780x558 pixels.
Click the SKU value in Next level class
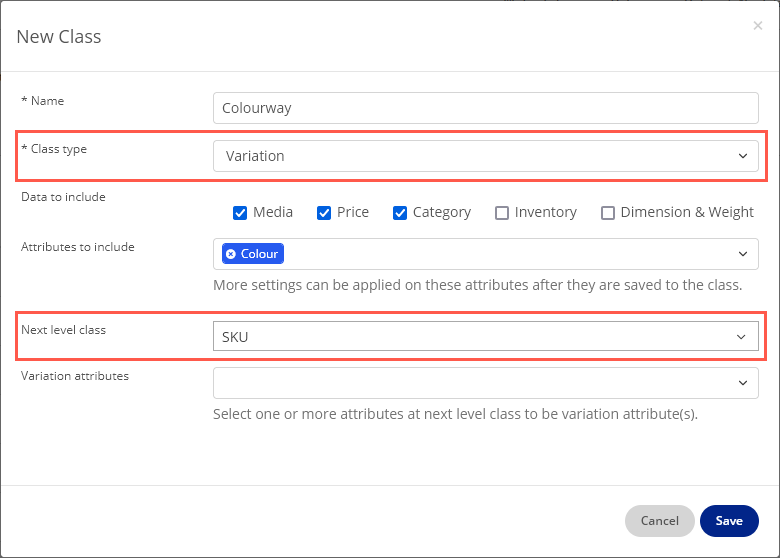click(x=236, y=337)
